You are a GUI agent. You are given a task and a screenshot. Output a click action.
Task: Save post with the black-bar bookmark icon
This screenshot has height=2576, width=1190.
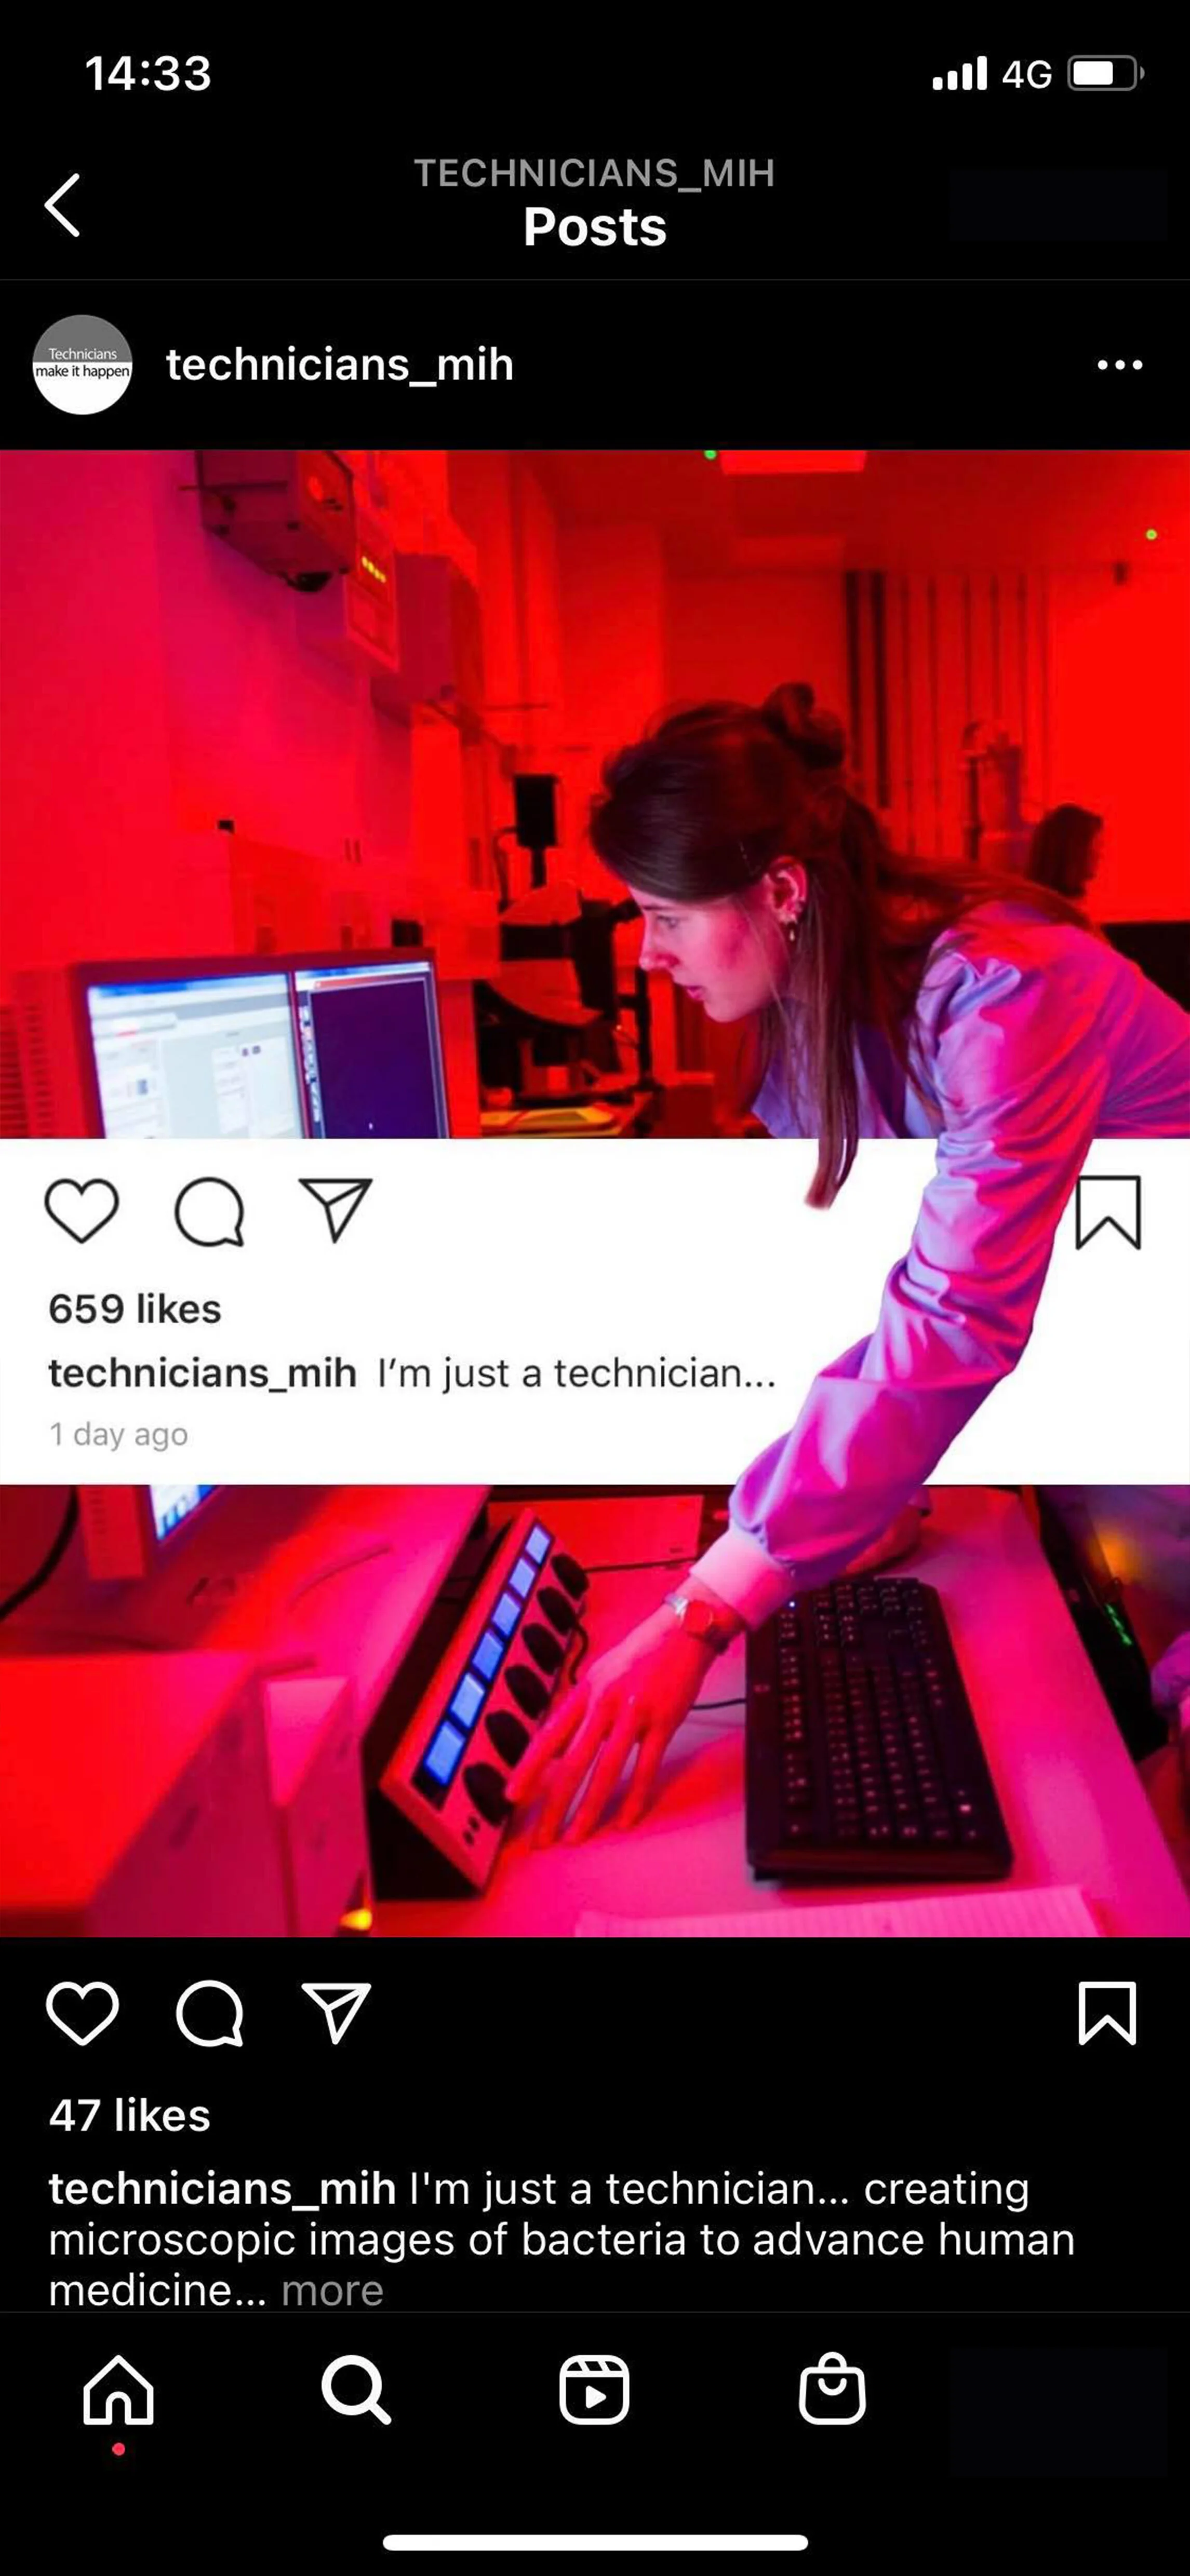click(1107, 2013)
